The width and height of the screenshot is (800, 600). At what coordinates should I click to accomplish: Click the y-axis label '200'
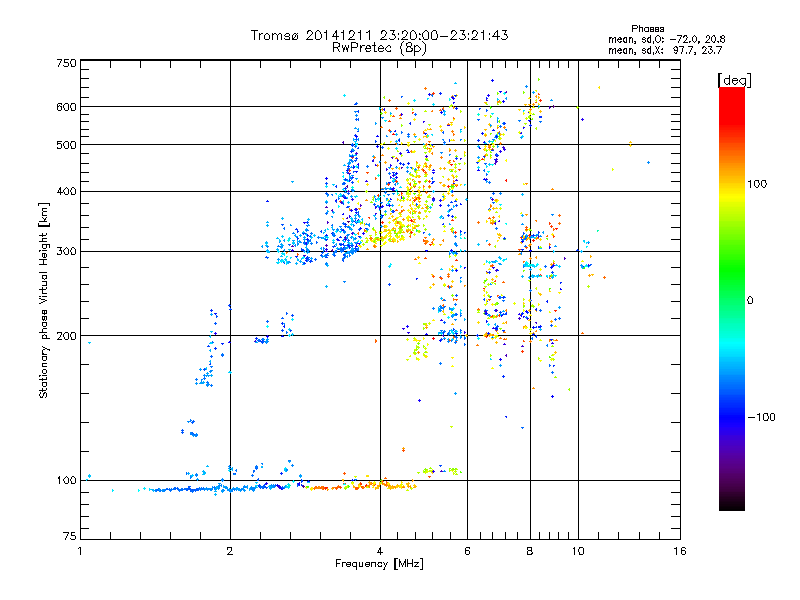pos(66,336)
